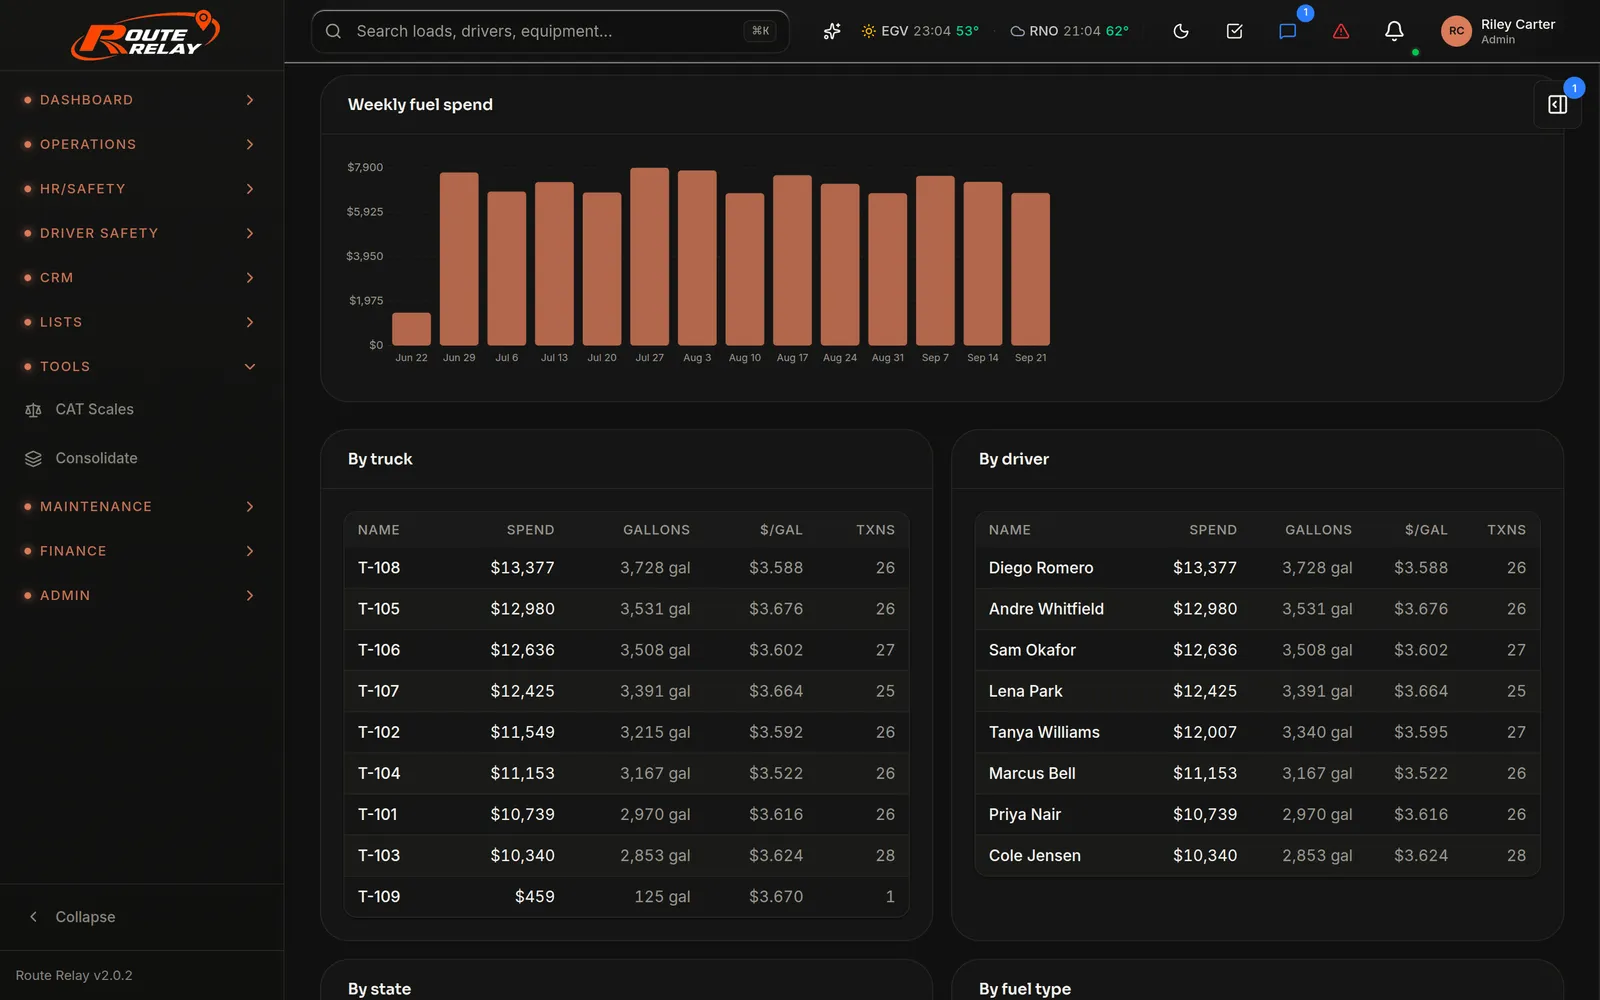Click the Jul 27 fuel spend bar
This screenshot has width=1600, height=1000.
point(649,256)
